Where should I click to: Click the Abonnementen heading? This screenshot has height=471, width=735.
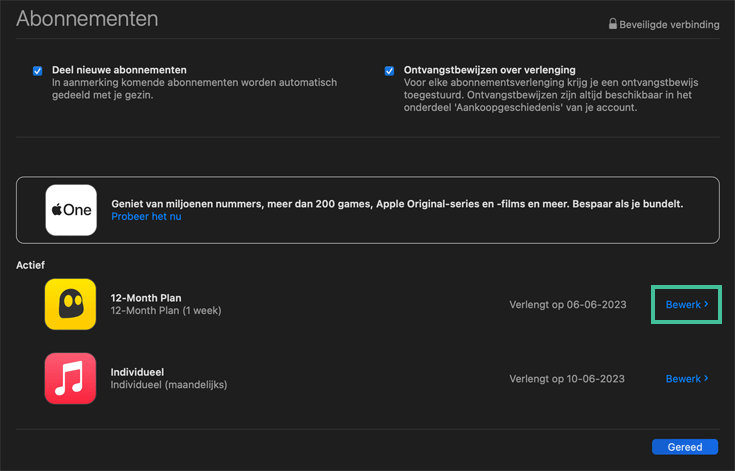click(x=87, y=19)
